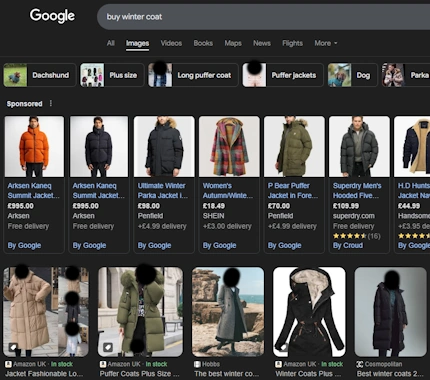Select the Plus size filter chip
Viewport: 430px width, 380px height.
tap(112, 75)
